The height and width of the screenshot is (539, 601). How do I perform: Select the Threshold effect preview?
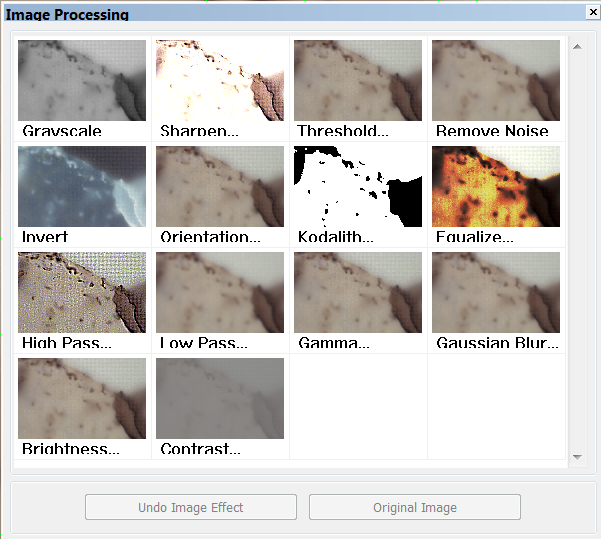coord(358,81)
